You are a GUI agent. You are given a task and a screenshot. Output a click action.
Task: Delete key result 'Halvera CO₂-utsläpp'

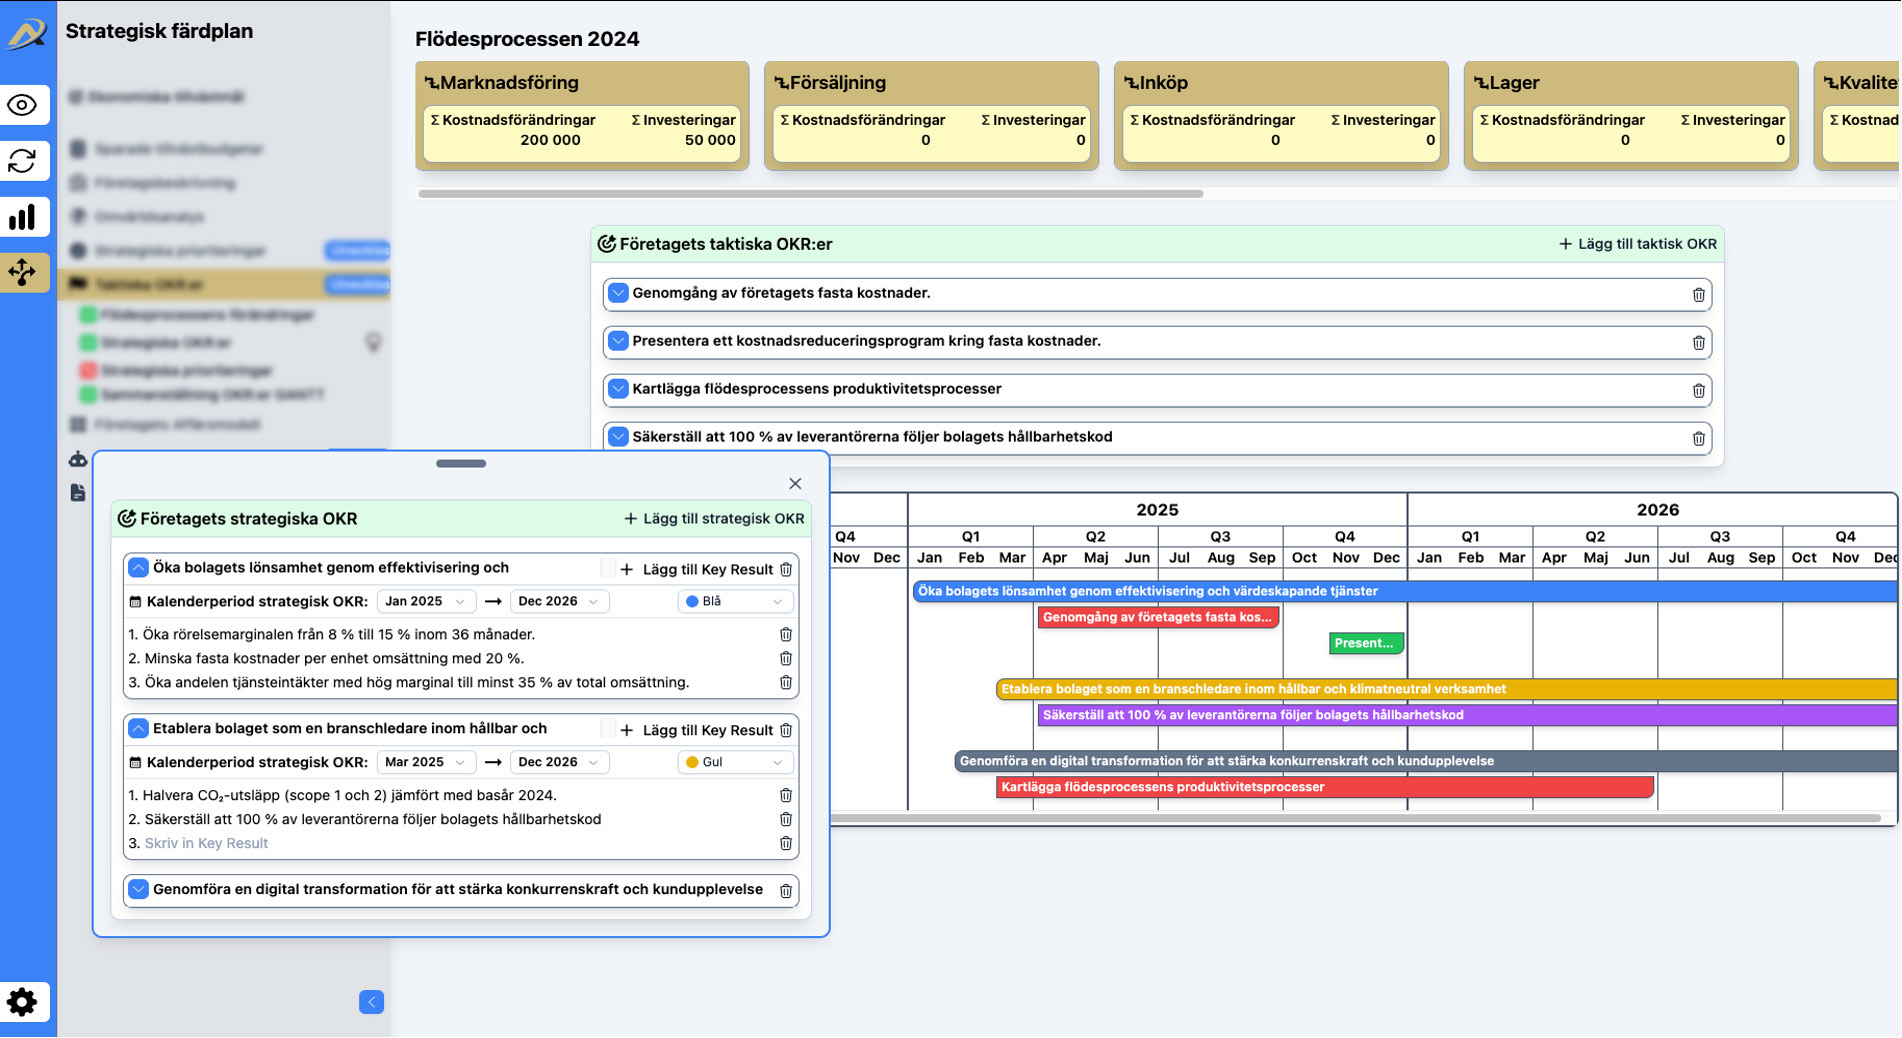pyautogui.click(x=786, y=796)
